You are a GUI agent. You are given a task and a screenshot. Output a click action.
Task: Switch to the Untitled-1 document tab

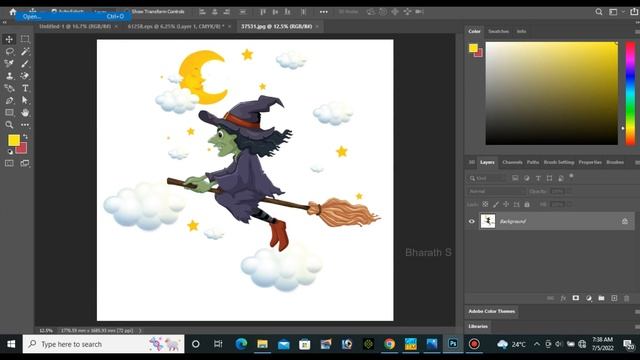(x=75, y=26)
